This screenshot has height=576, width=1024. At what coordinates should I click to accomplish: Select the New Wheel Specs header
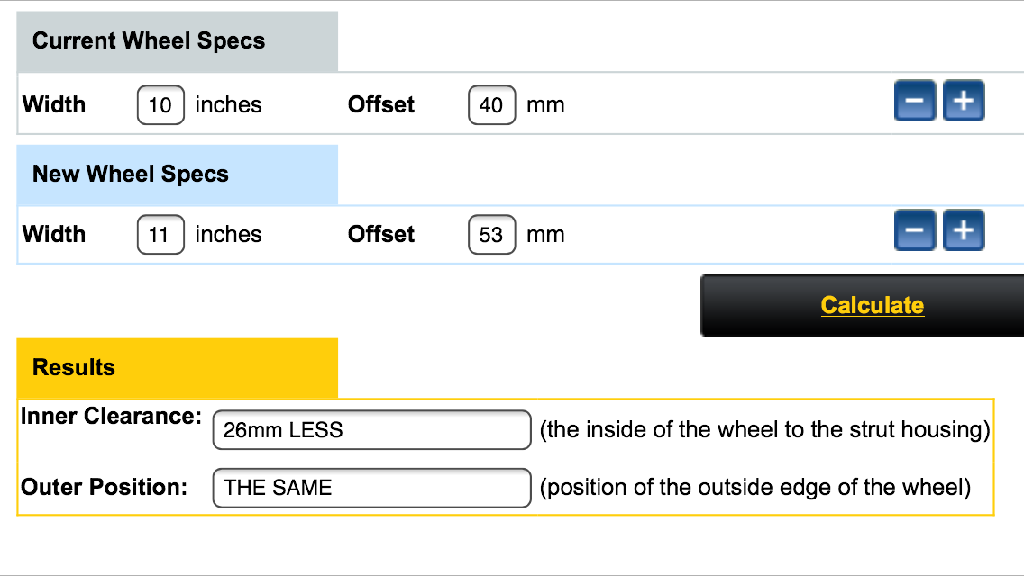click(x=131, y=174)
